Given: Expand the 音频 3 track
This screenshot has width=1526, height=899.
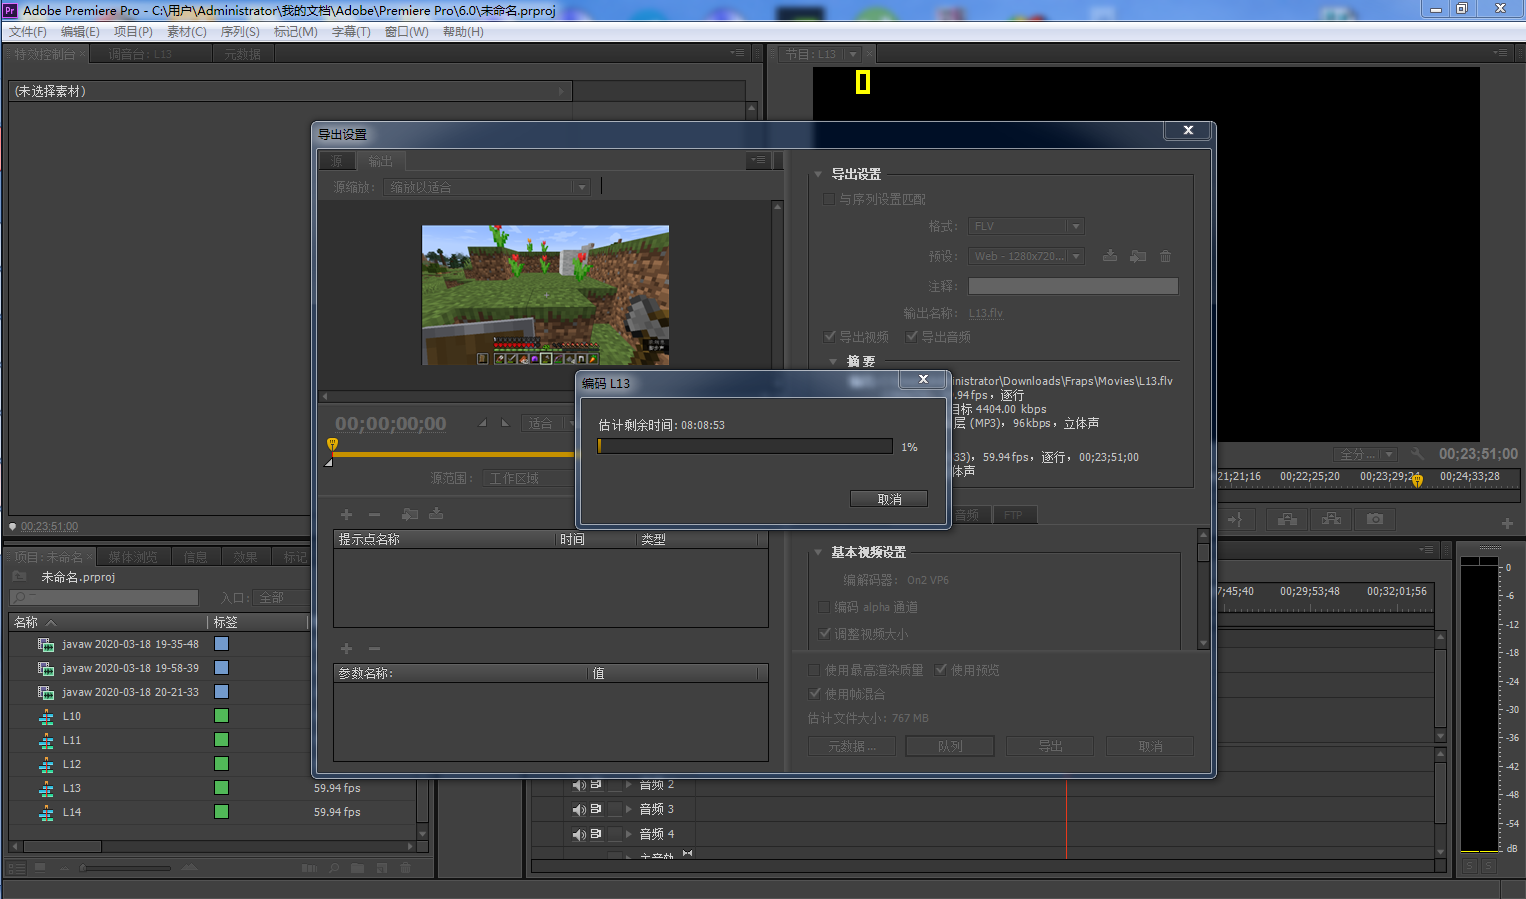Looking at the screenshot, I should point(629,809).
